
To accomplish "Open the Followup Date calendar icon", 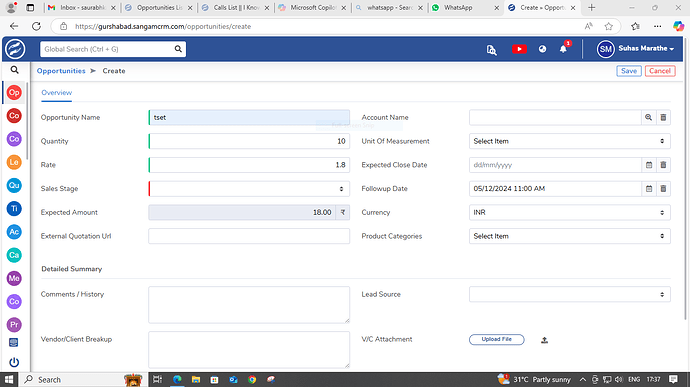I will [649, 189].
